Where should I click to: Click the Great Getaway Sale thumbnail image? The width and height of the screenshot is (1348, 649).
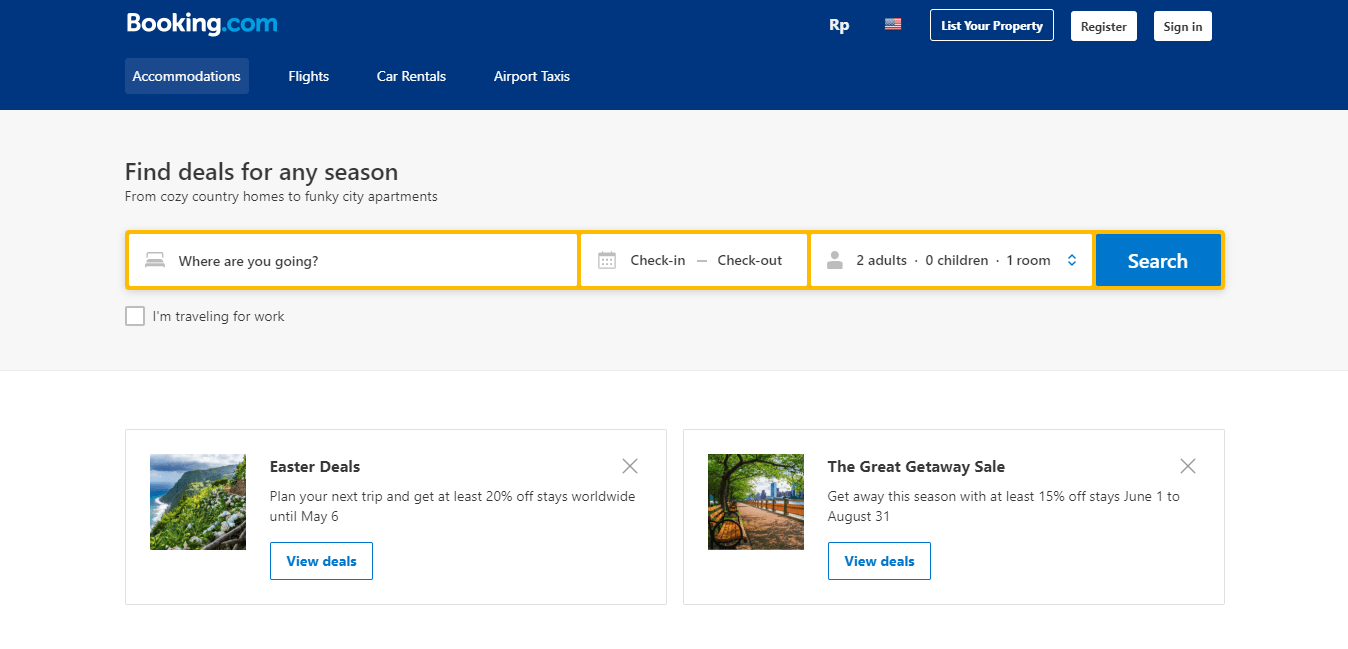755,502
